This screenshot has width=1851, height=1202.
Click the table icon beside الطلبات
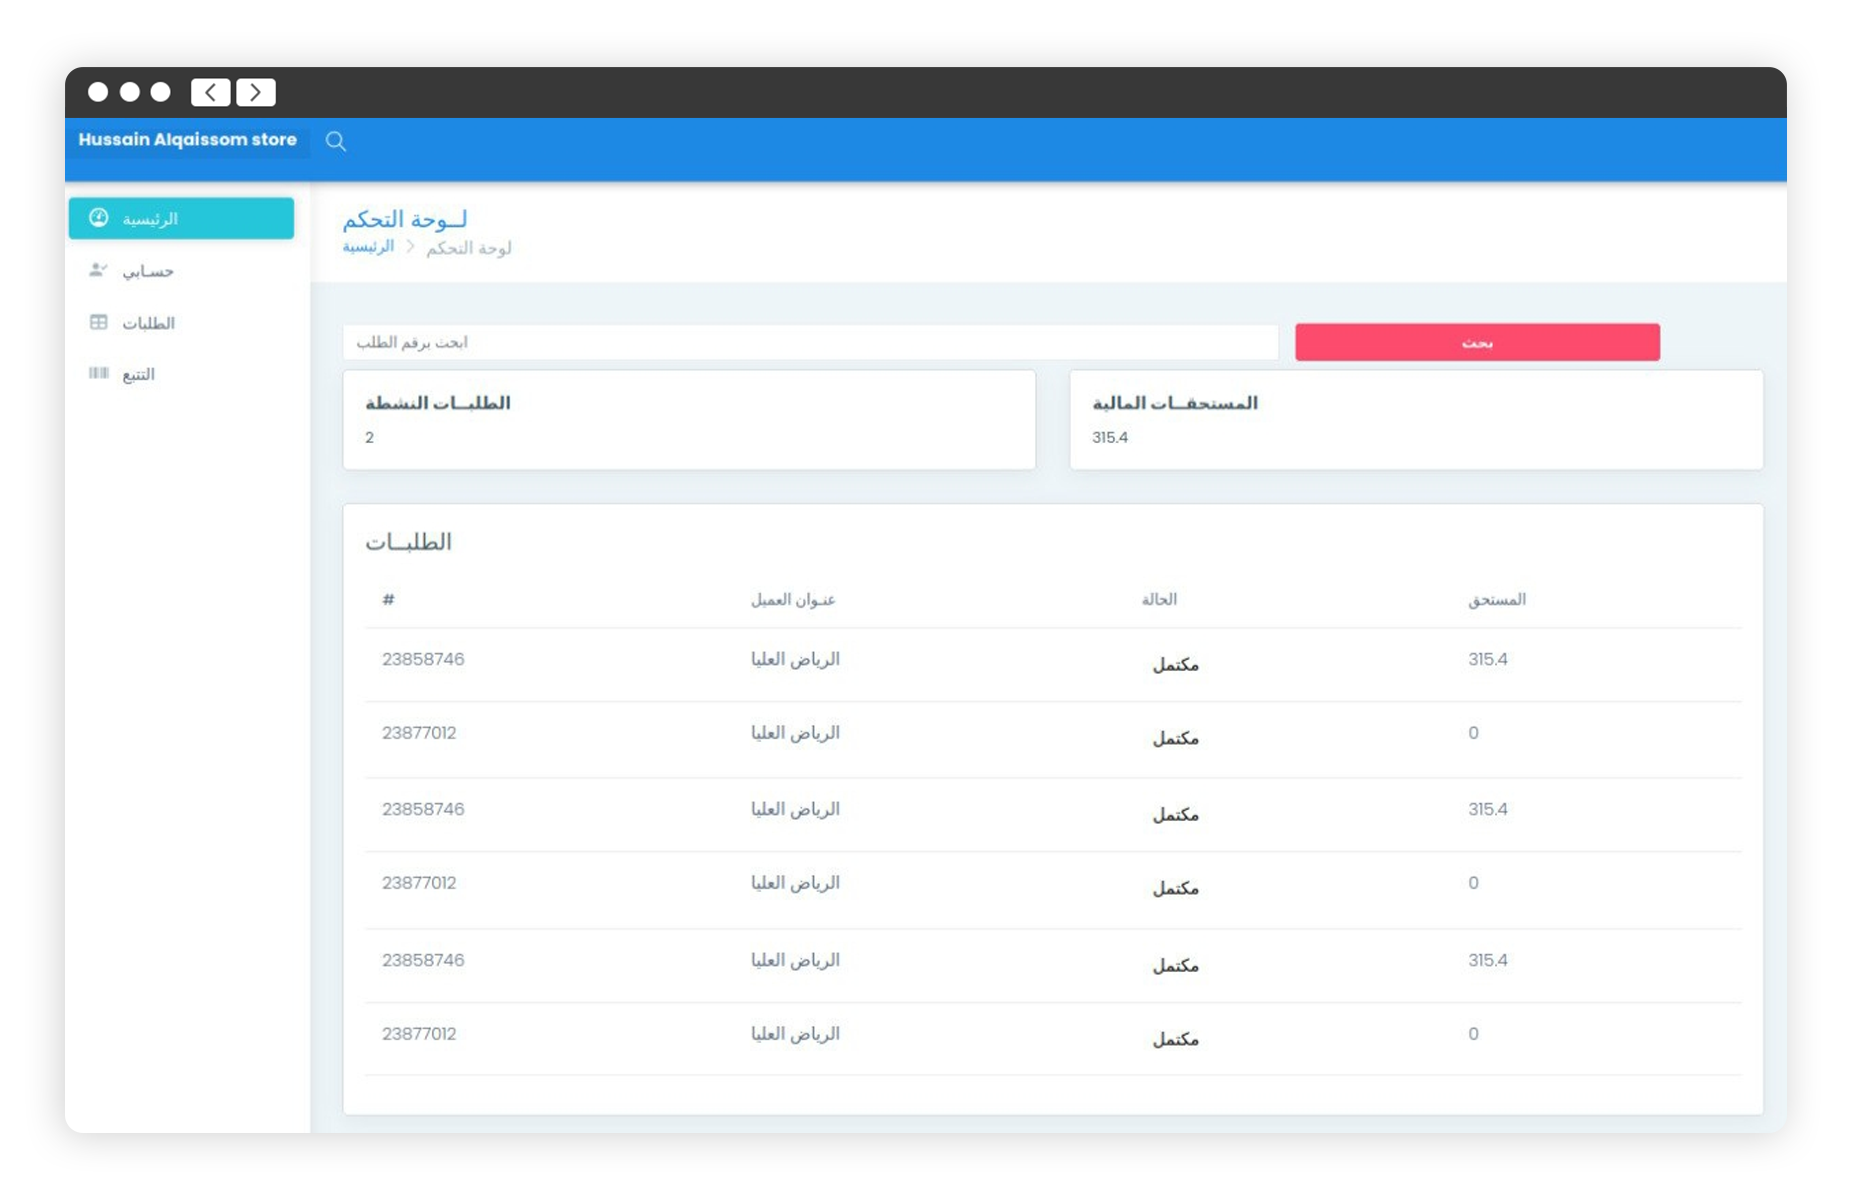click(98, 322)
